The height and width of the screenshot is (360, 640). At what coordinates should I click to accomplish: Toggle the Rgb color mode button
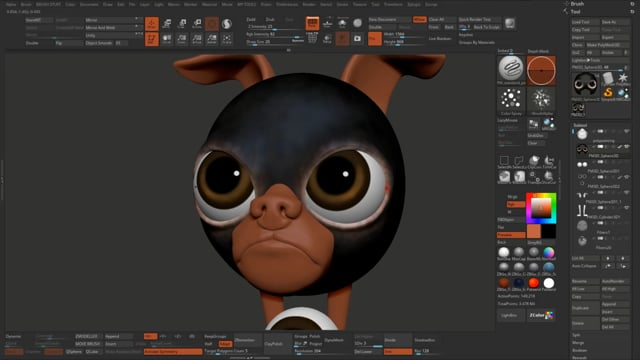[516, 204]
